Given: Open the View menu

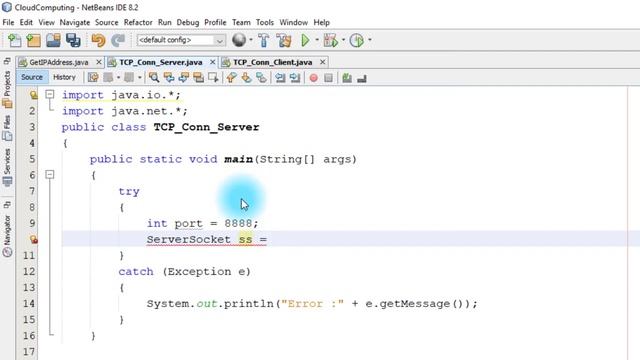Looking at the screenshot, I should tap(47, 22).
